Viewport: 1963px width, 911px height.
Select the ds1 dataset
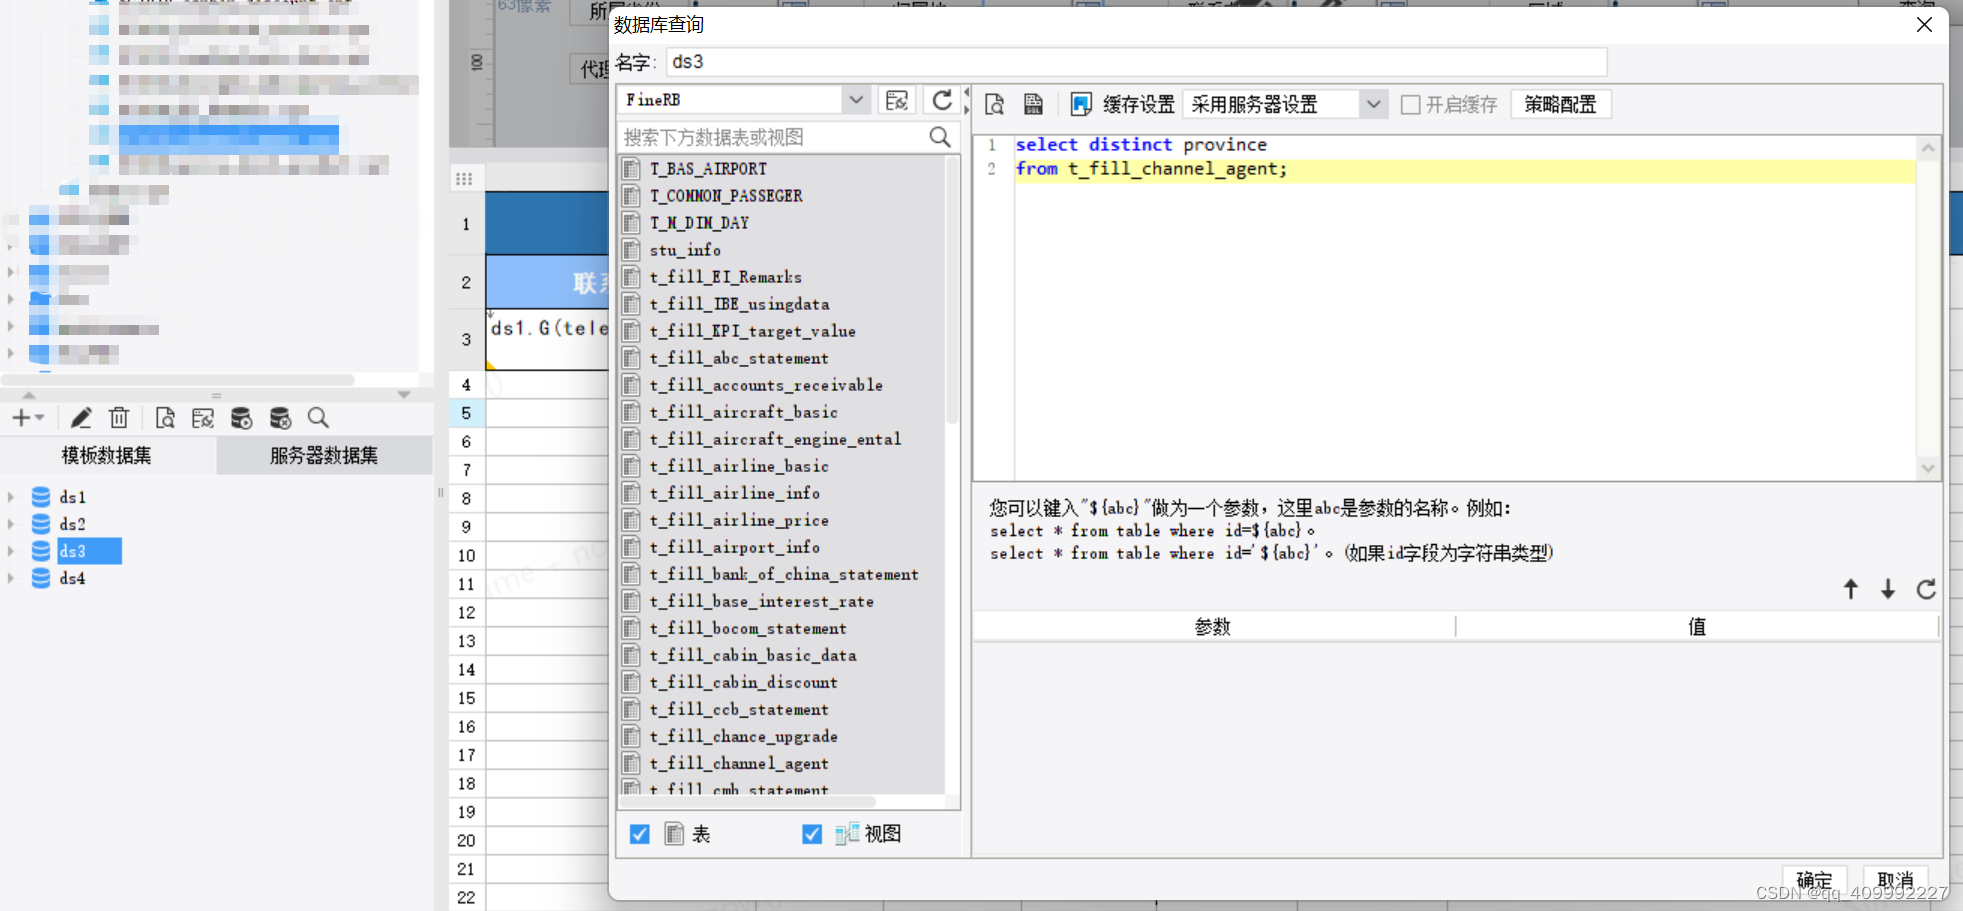tap(72, 497)
